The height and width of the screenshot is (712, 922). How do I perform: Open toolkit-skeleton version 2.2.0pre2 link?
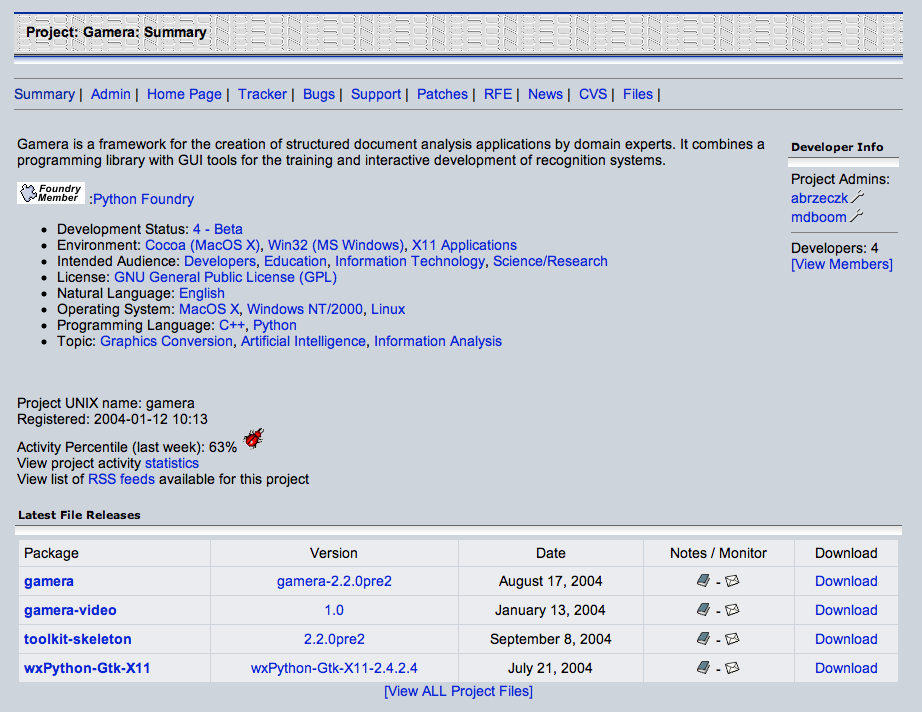click(x=334, y=639)
